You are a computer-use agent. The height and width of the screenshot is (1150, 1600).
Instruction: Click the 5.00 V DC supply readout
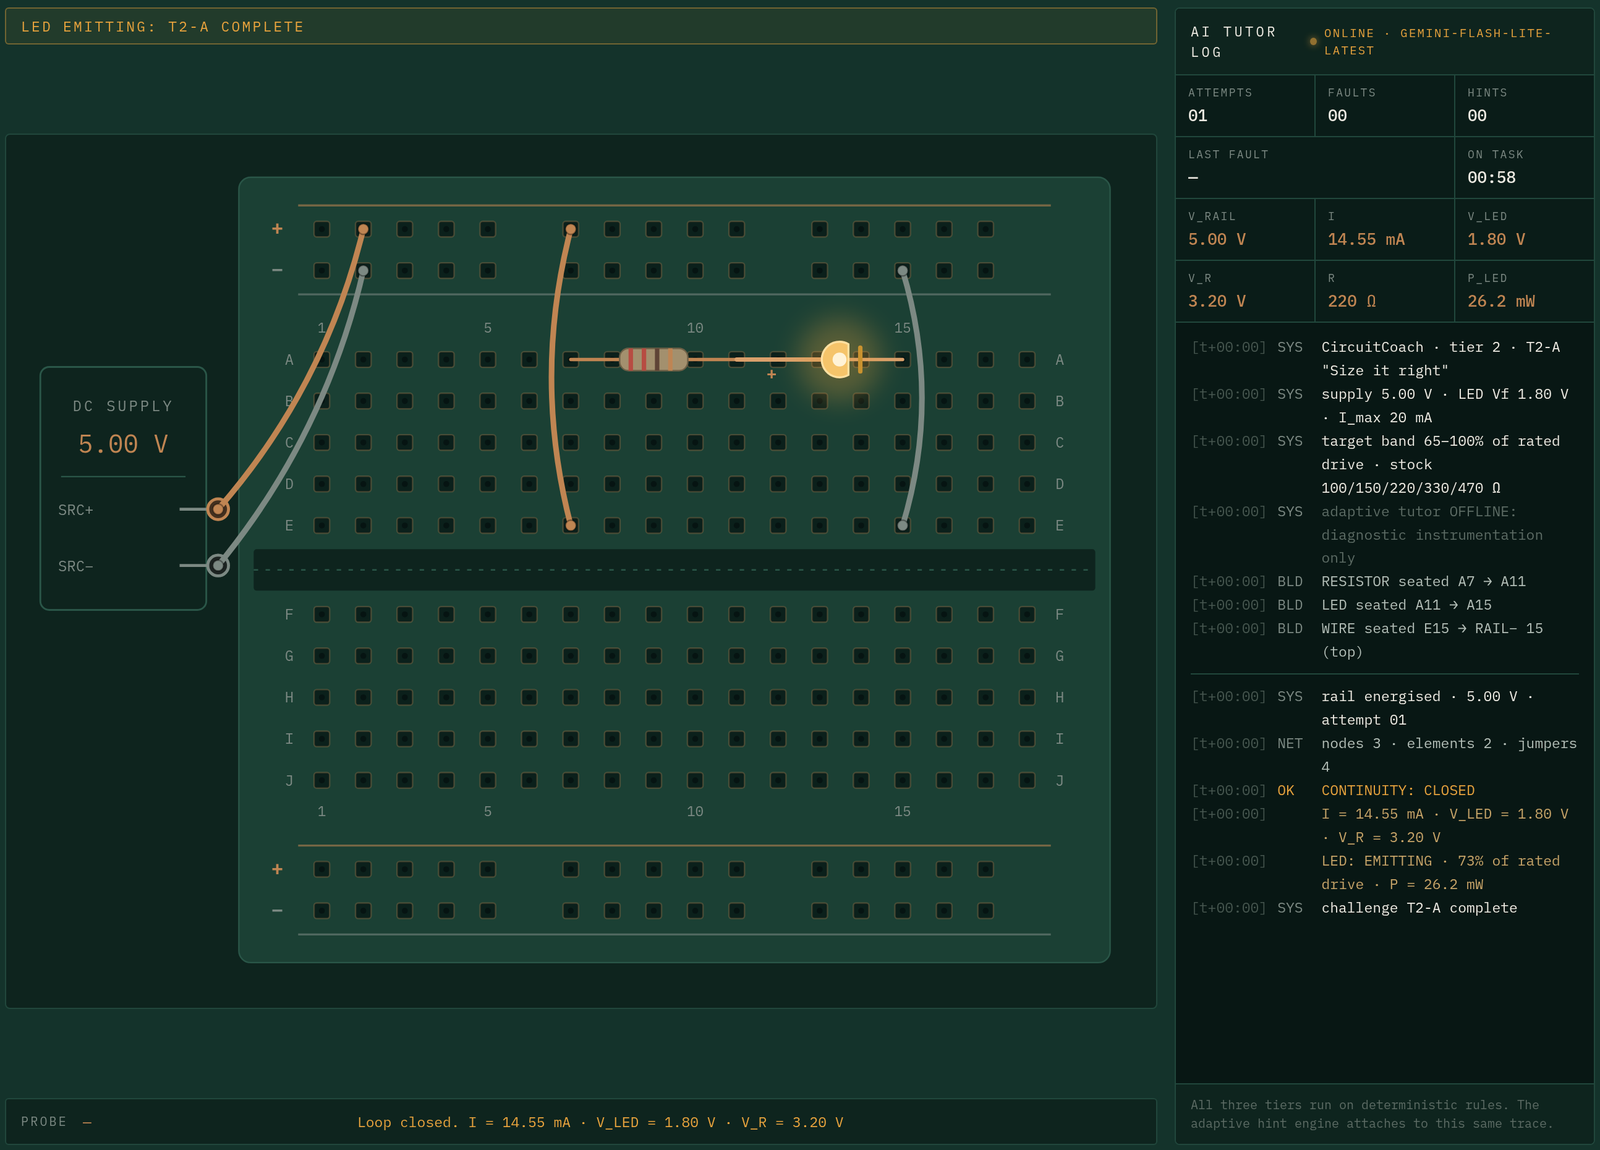(123, 444)
